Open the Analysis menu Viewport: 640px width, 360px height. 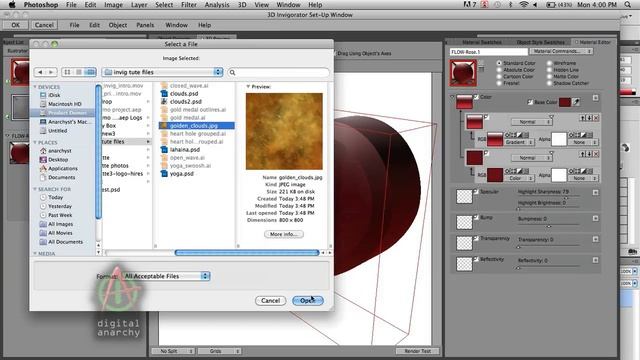[217, 5]
